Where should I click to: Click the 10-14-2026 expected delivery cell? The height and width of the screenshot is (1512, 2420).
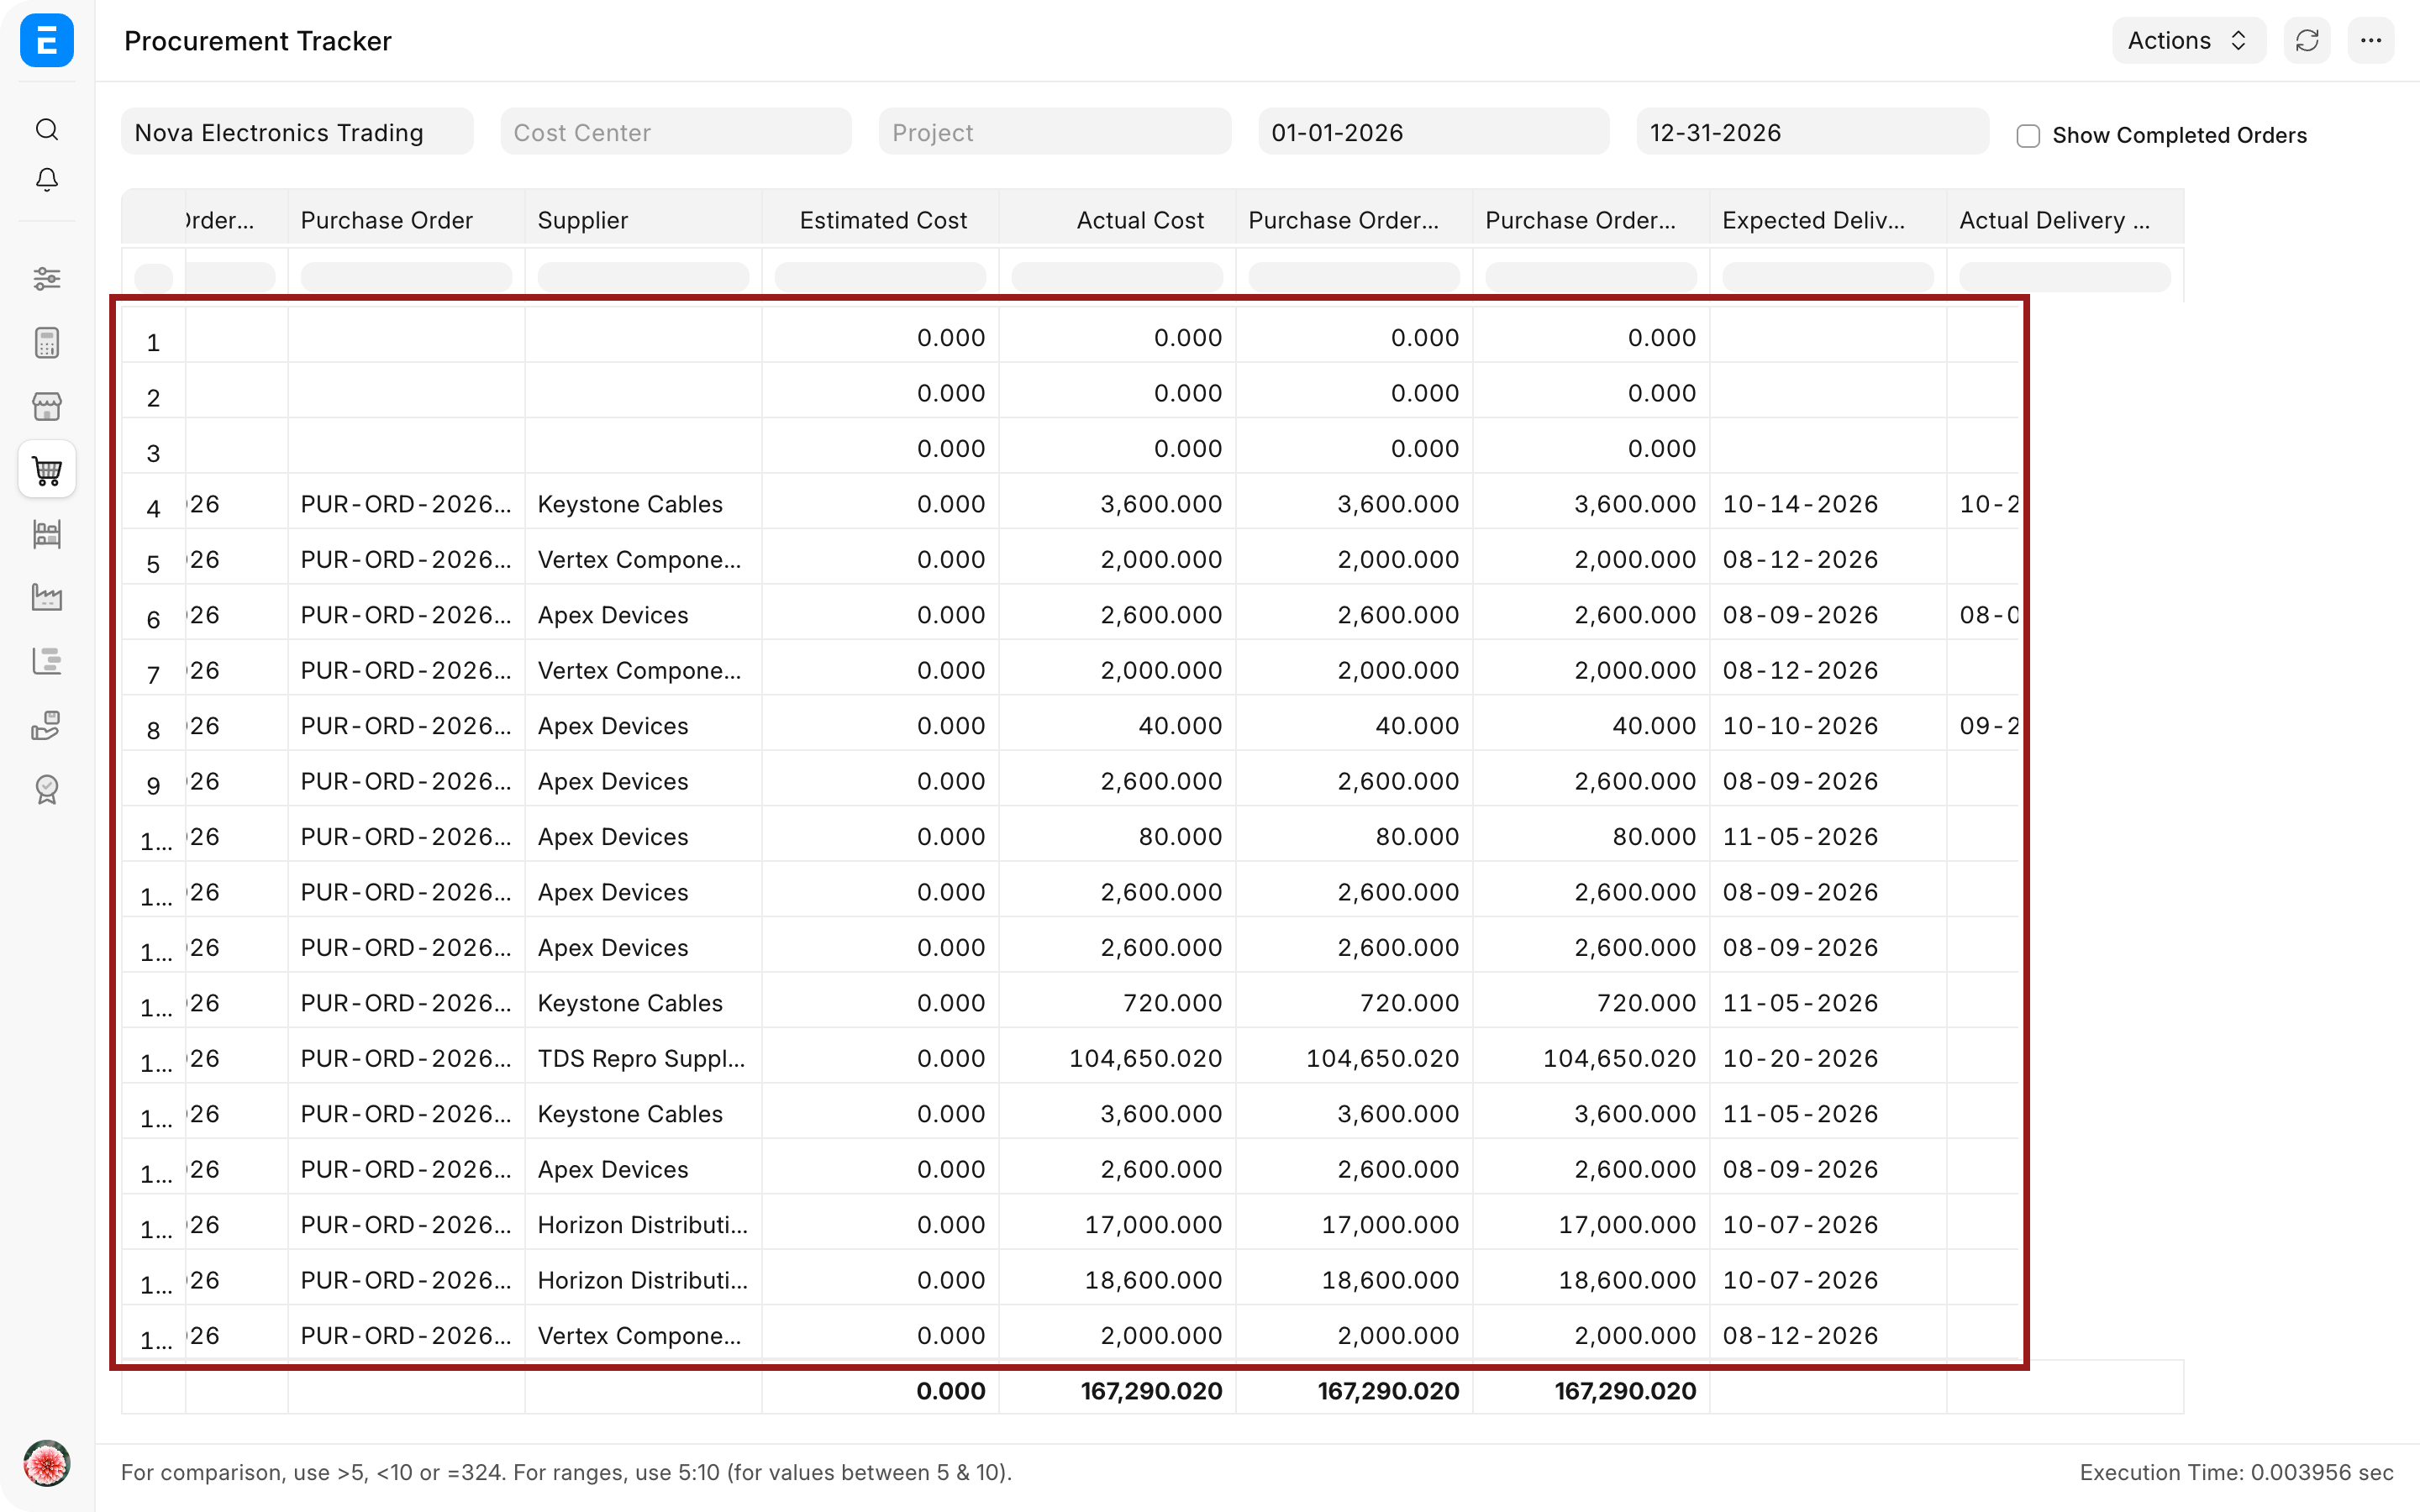point(1828,504)
